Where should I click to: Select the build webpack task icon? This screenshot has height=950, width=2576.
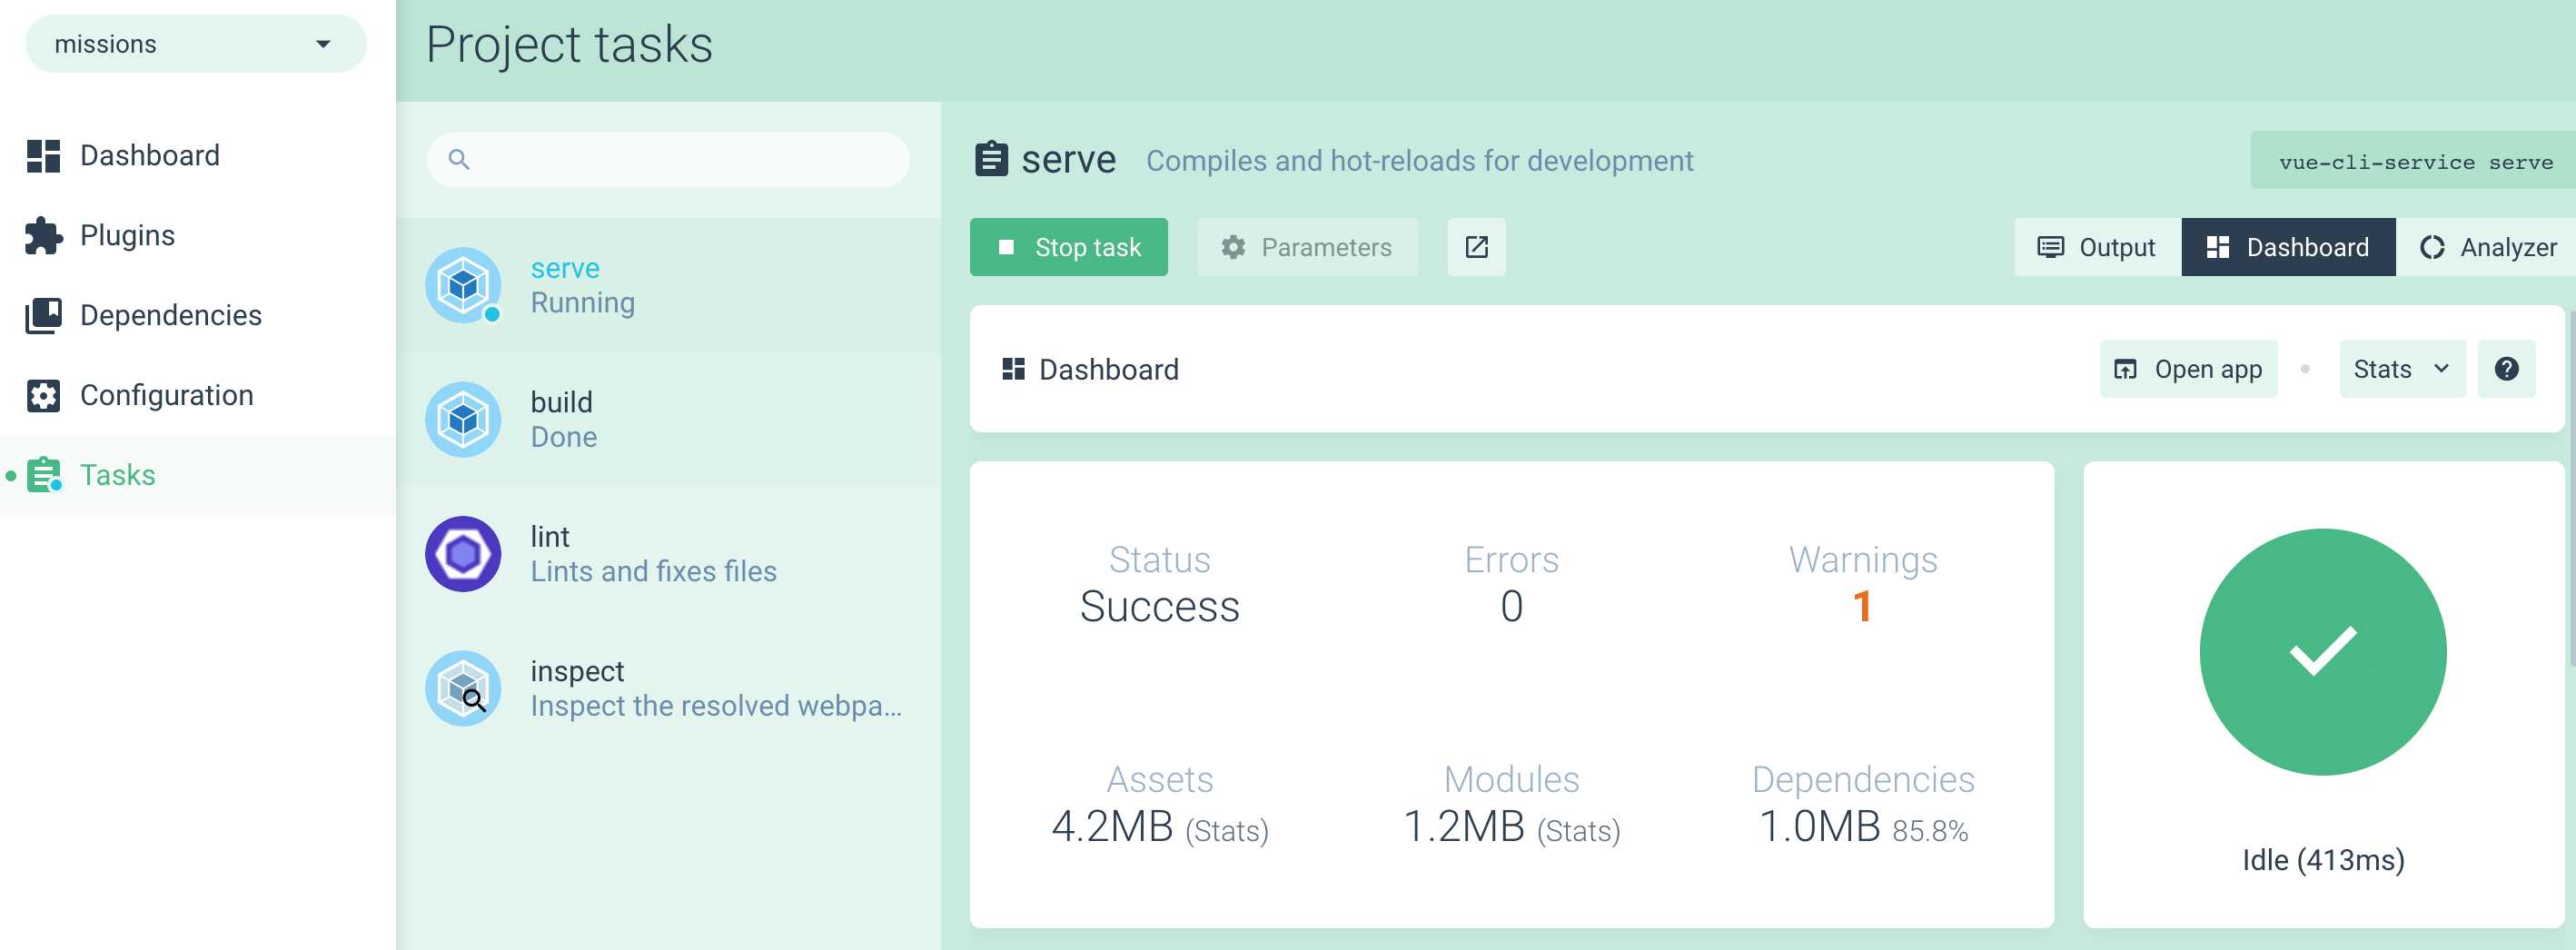[463, 420]
